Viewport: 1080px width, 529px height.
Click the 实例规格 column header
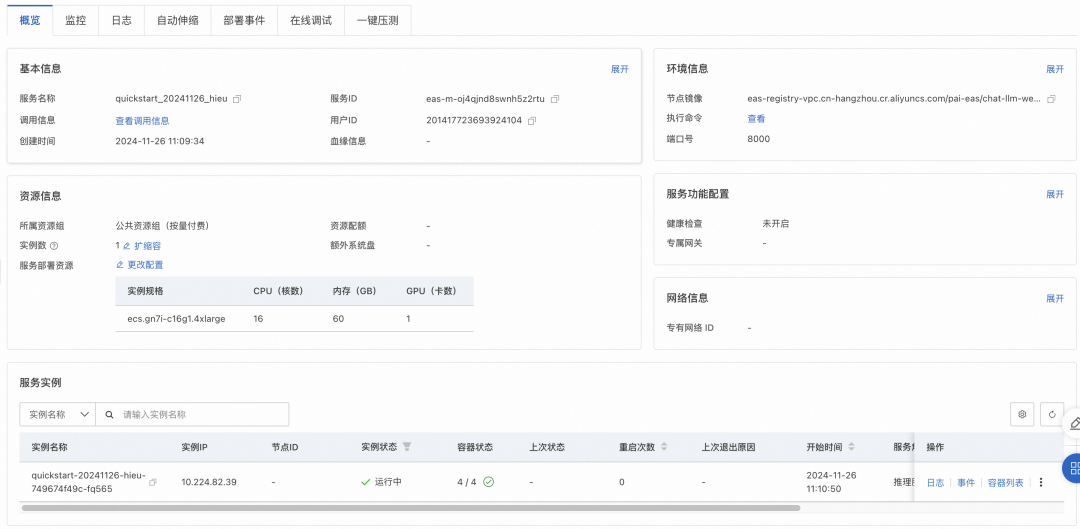point(145,291)
